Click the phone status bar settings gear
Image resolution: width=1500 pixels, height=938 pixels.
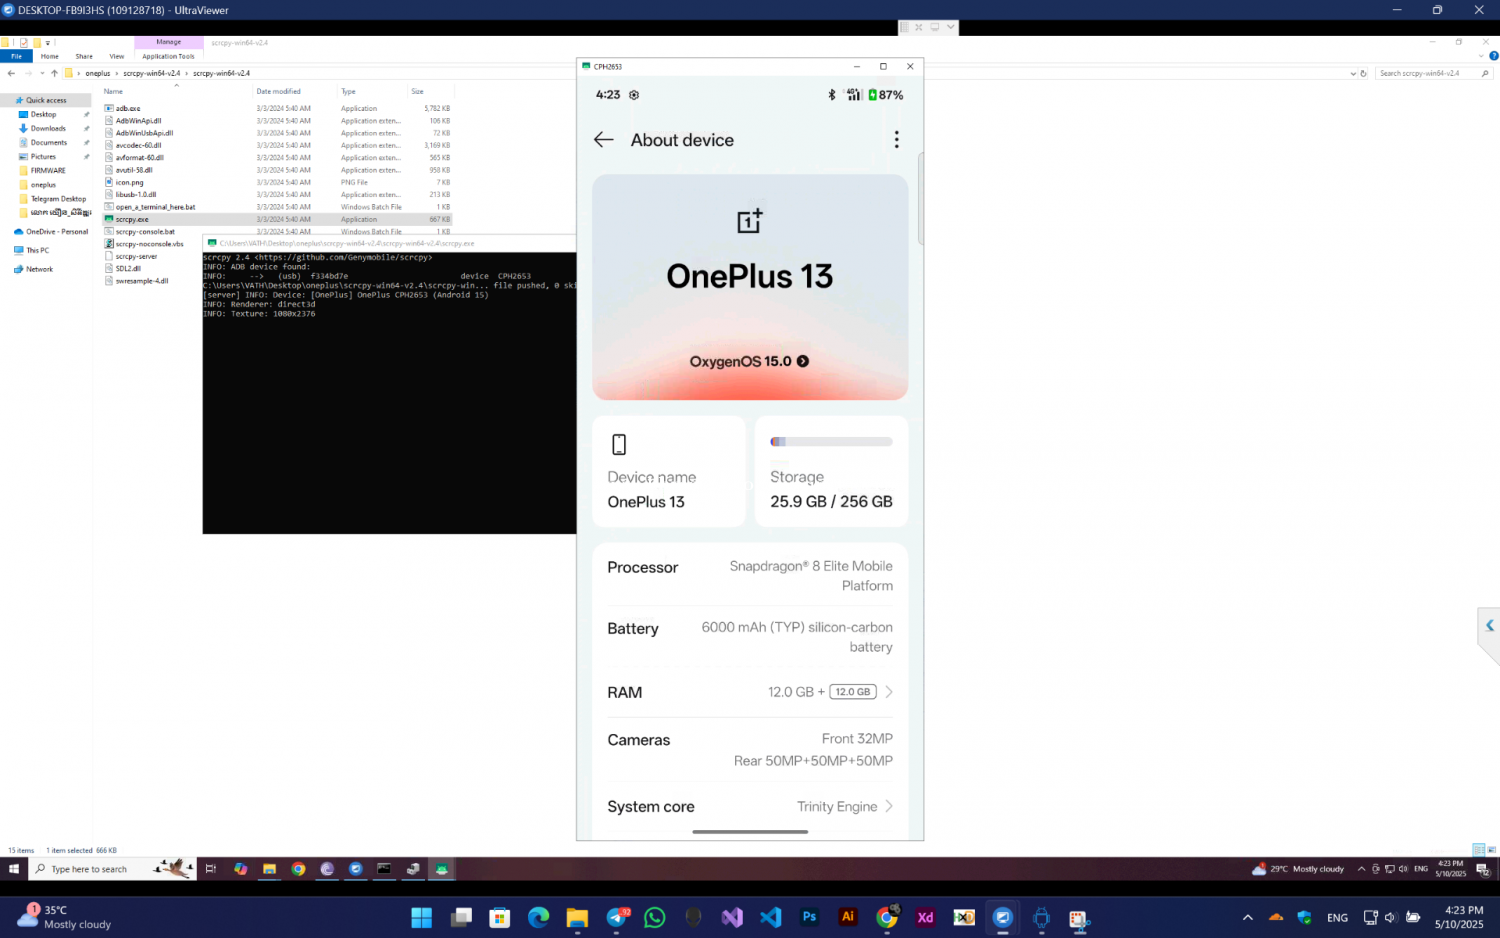point(634,95)
